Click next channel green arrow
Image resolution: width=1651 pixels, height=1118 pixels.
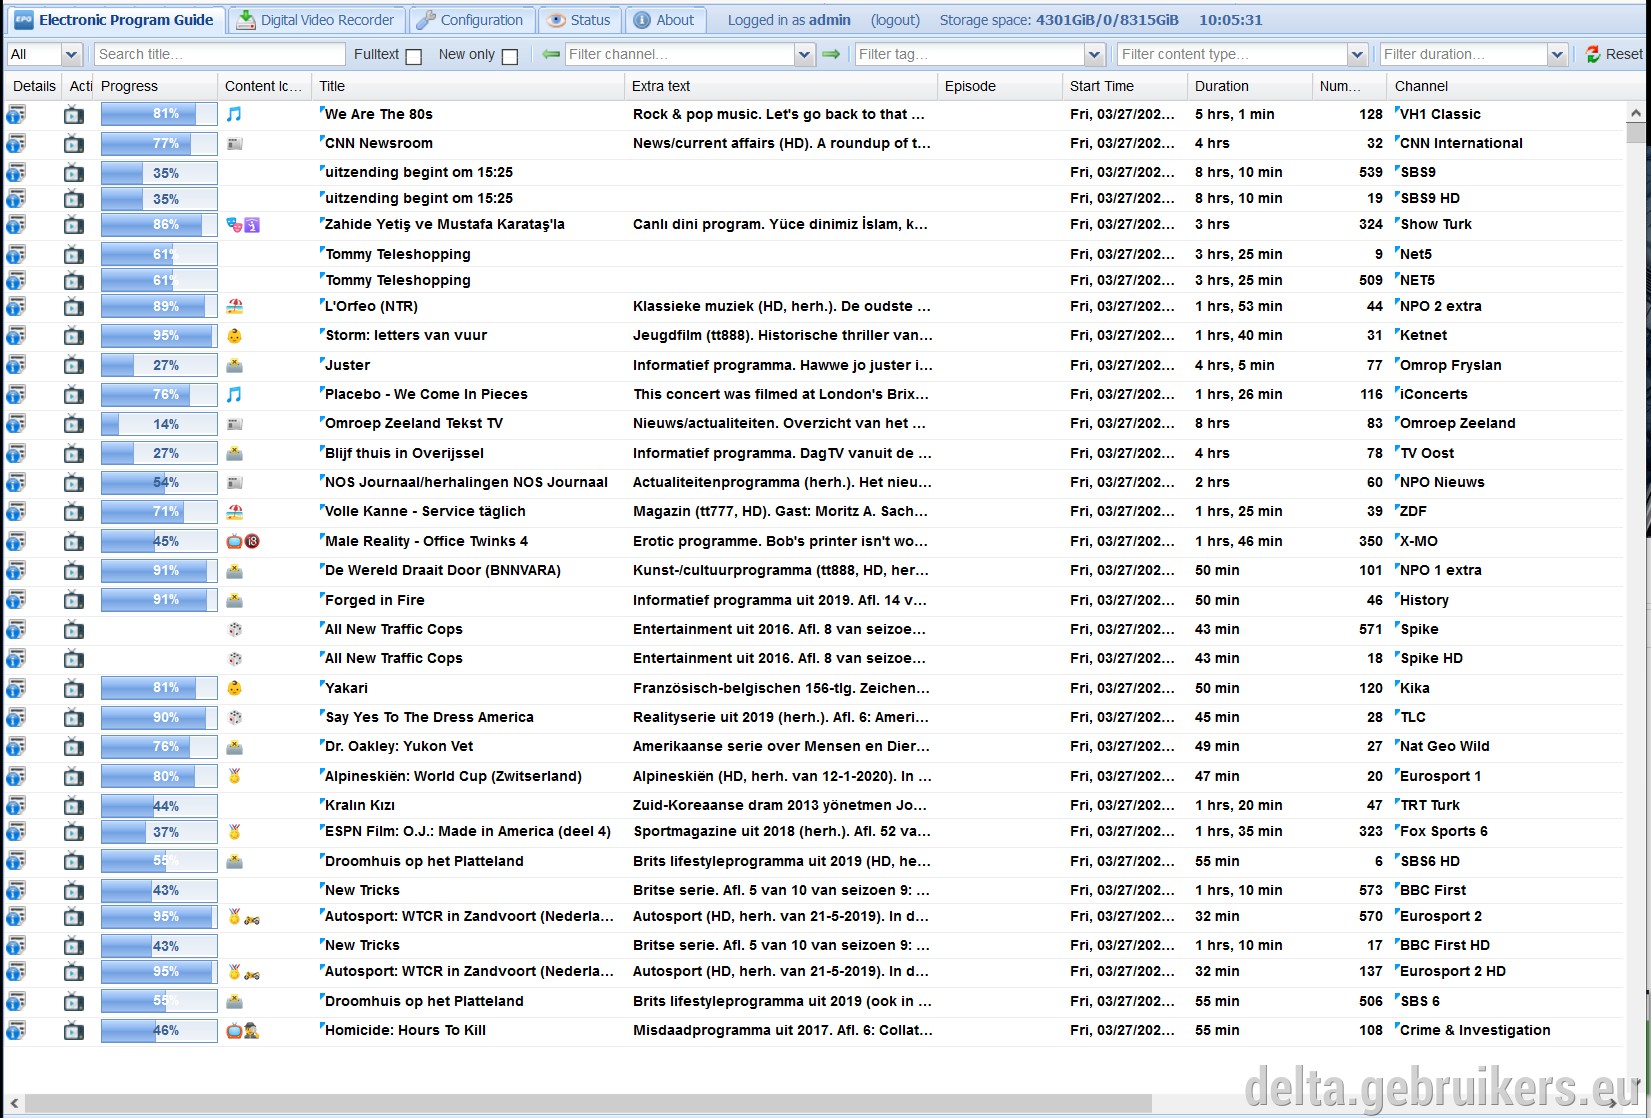click(831, 55)
